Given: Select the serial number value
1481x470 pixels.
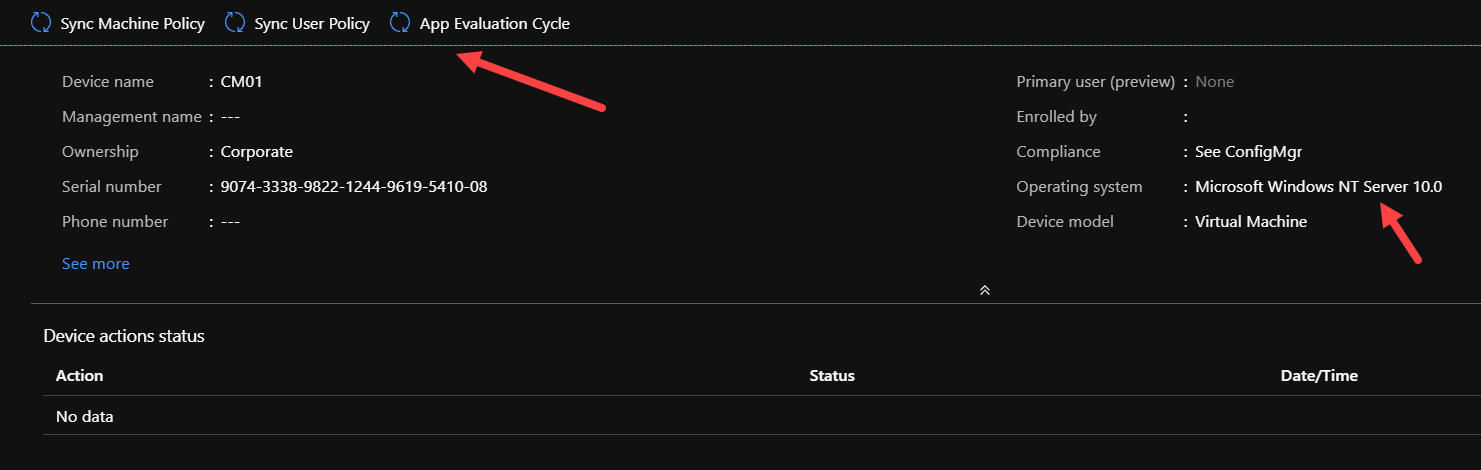Looking at the screenshot, I should 354,187.
